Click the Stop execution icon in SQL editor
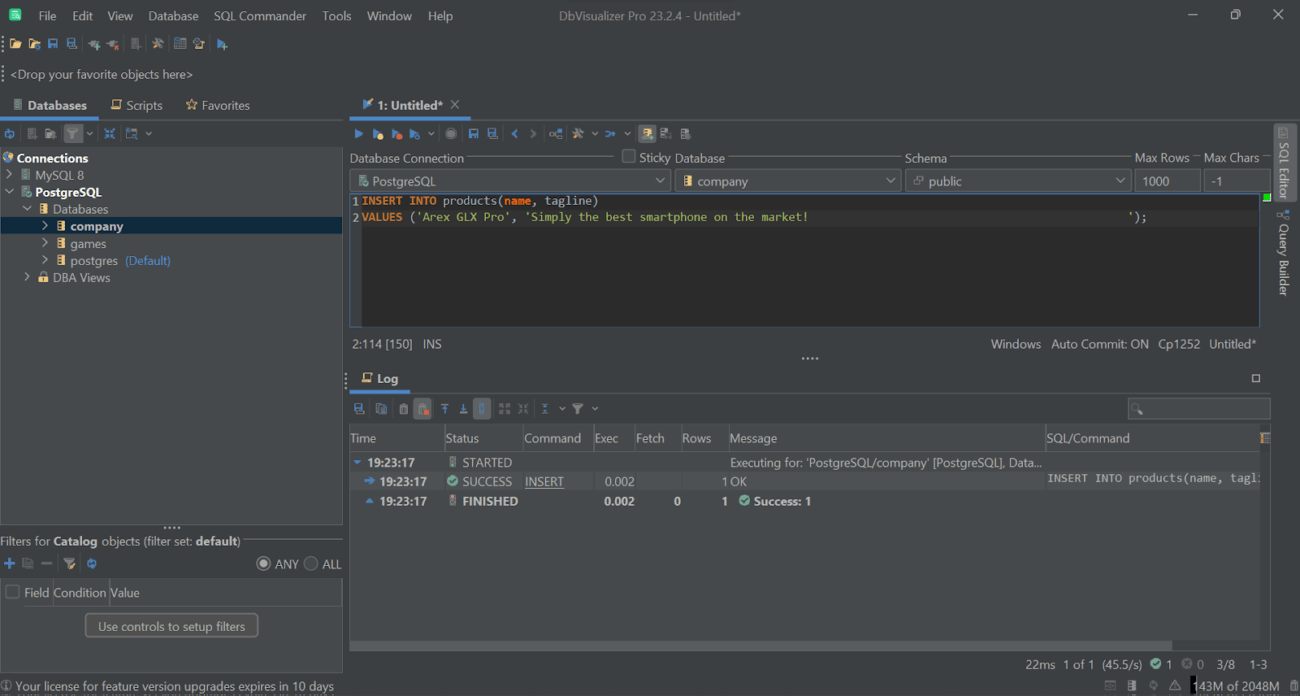Screen dimensions: 1300x696 (x=451, y=133)
